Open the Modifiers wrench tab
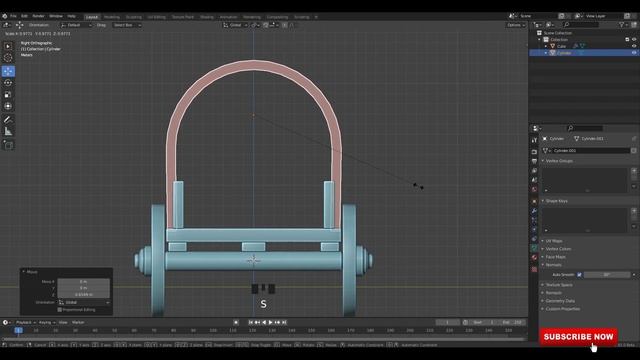The width and height of the screenshot is (640, 360). point(534,211)
